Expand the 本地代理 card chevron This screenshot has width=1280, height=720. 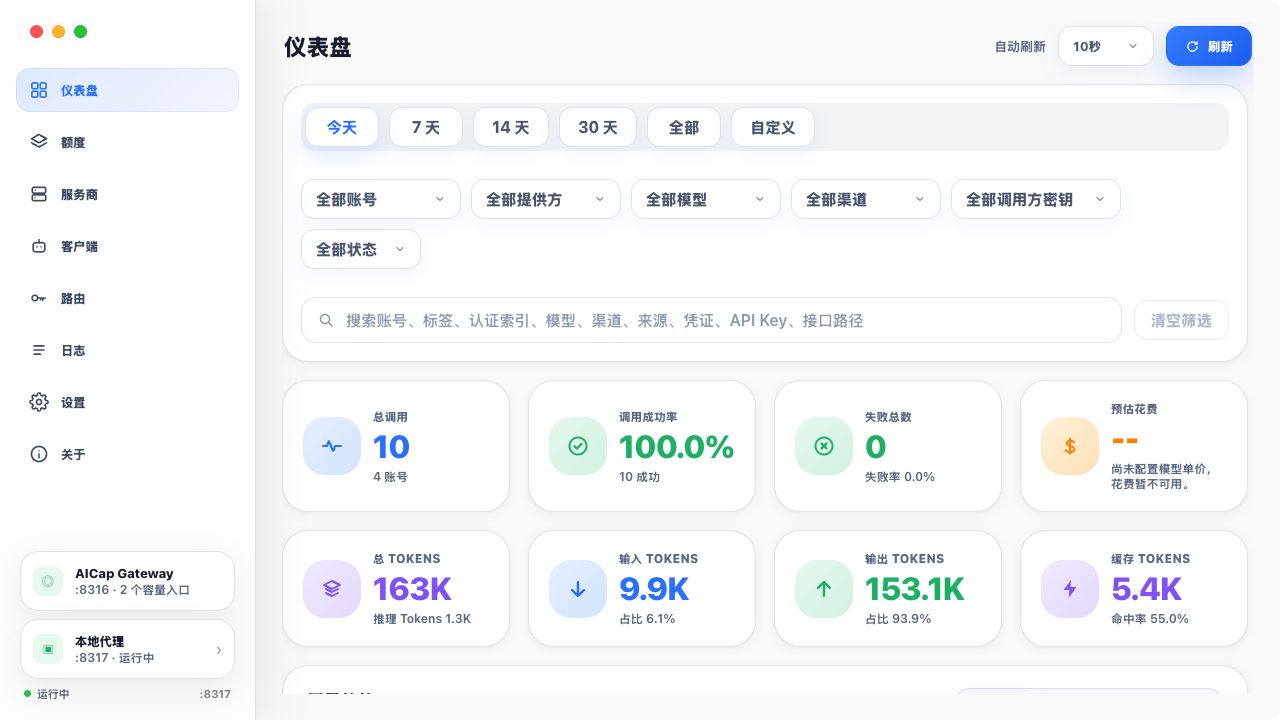(x=219, y=650)
